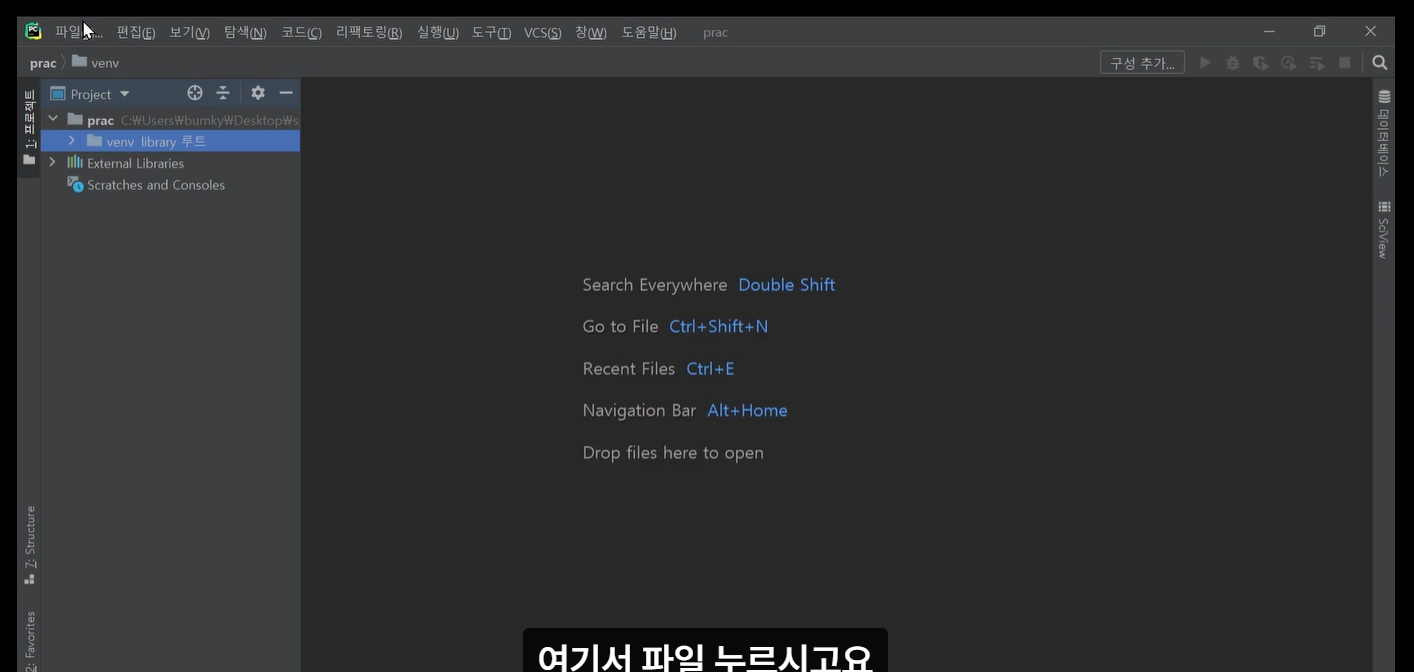This screenshot has width=1414, height=672.
Task: Click prac in navigation breadcrumb
Action: pos(43,63)
